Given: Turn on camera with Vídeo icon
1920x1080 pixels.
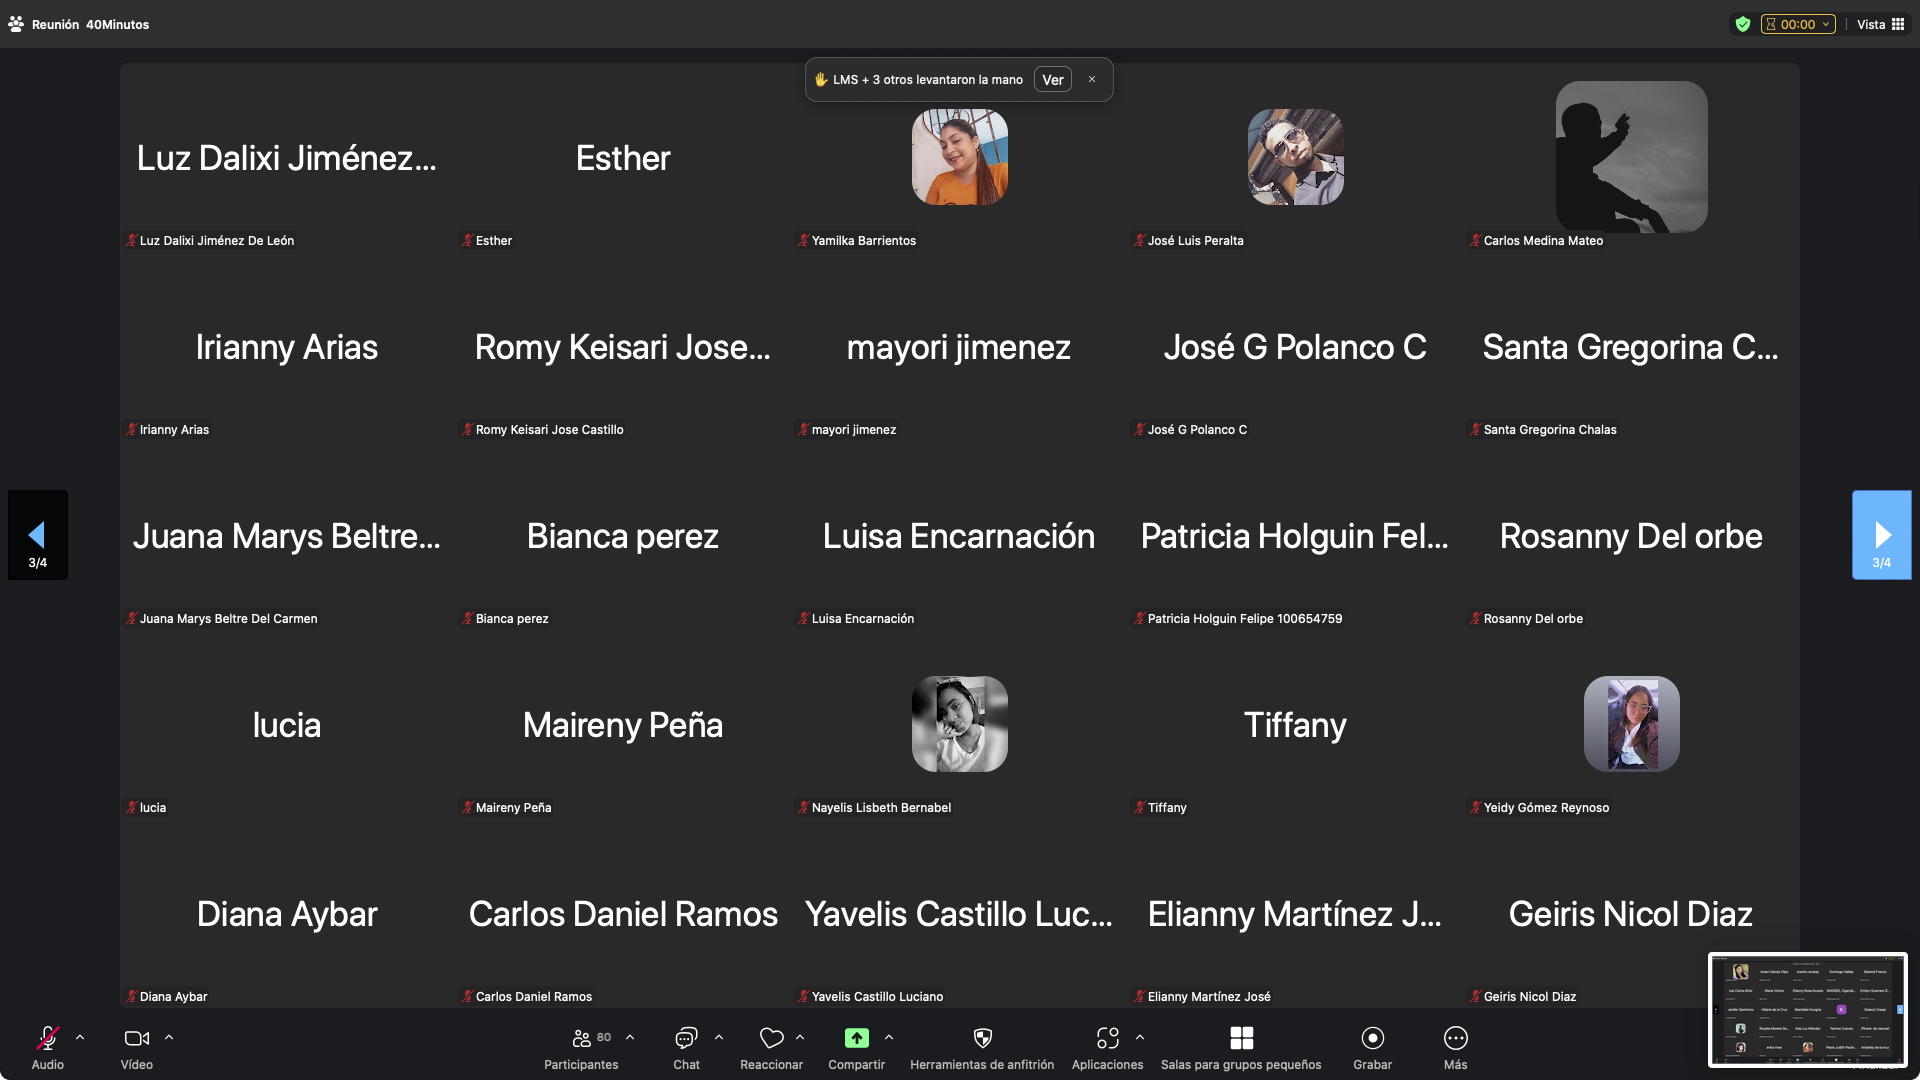Looking at the screenshot, I should click(137, 1038).
